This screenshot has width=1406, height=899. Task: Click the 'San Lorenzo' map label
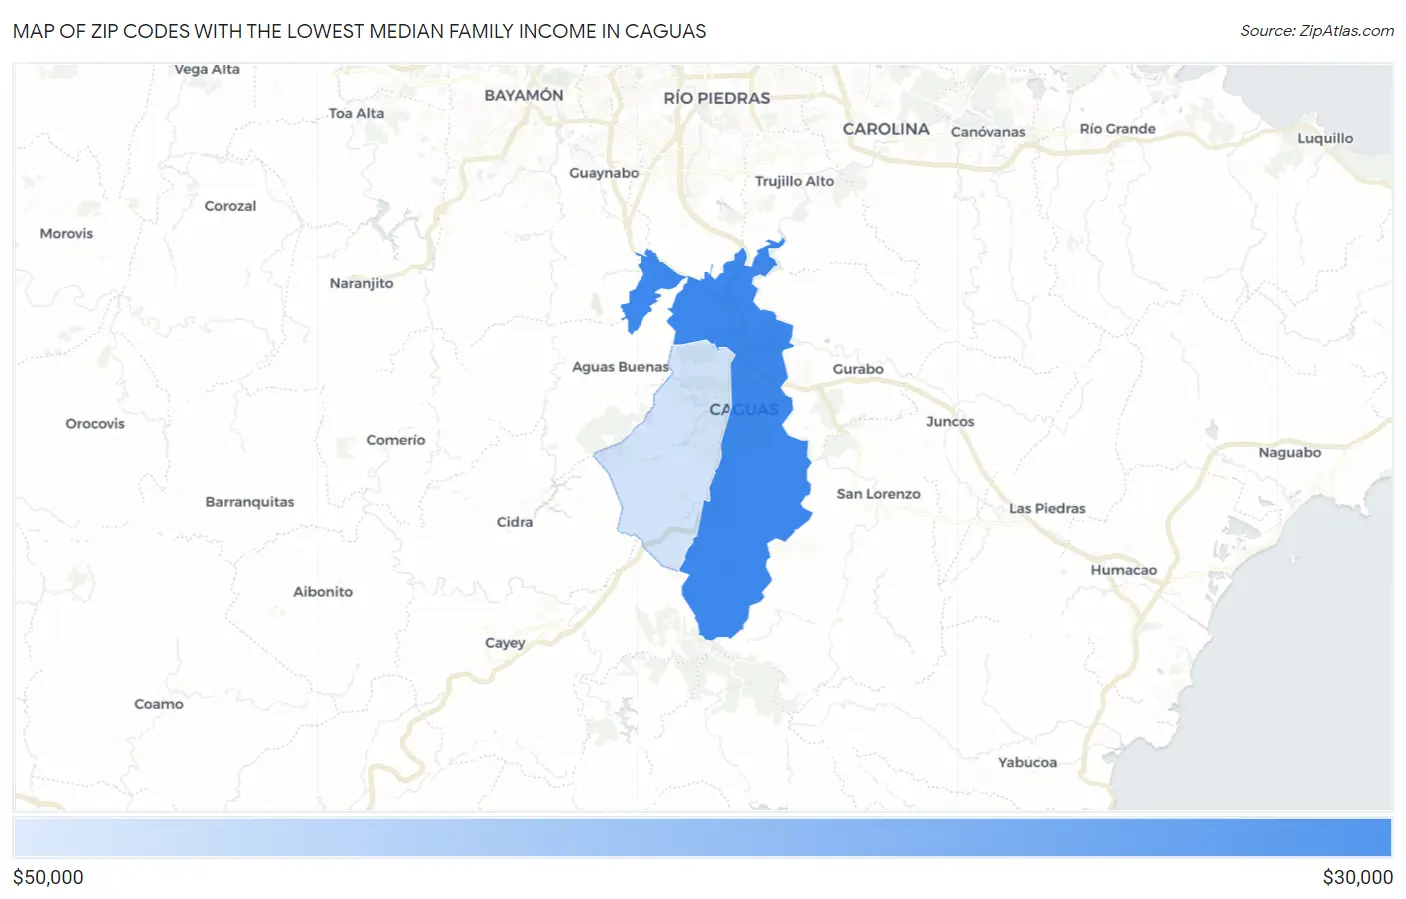(x=878, y=494)
